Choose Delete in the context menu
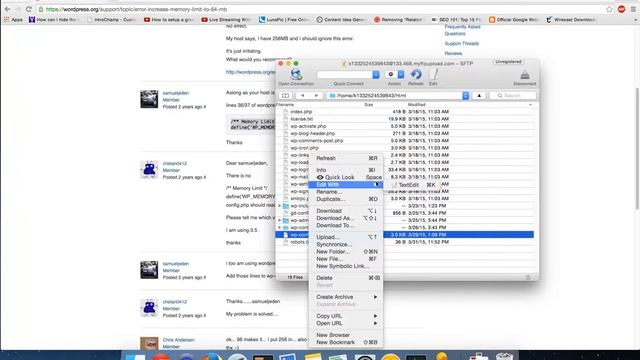The height and width of the screenshot is (360, 640). [x=346, y=278]
